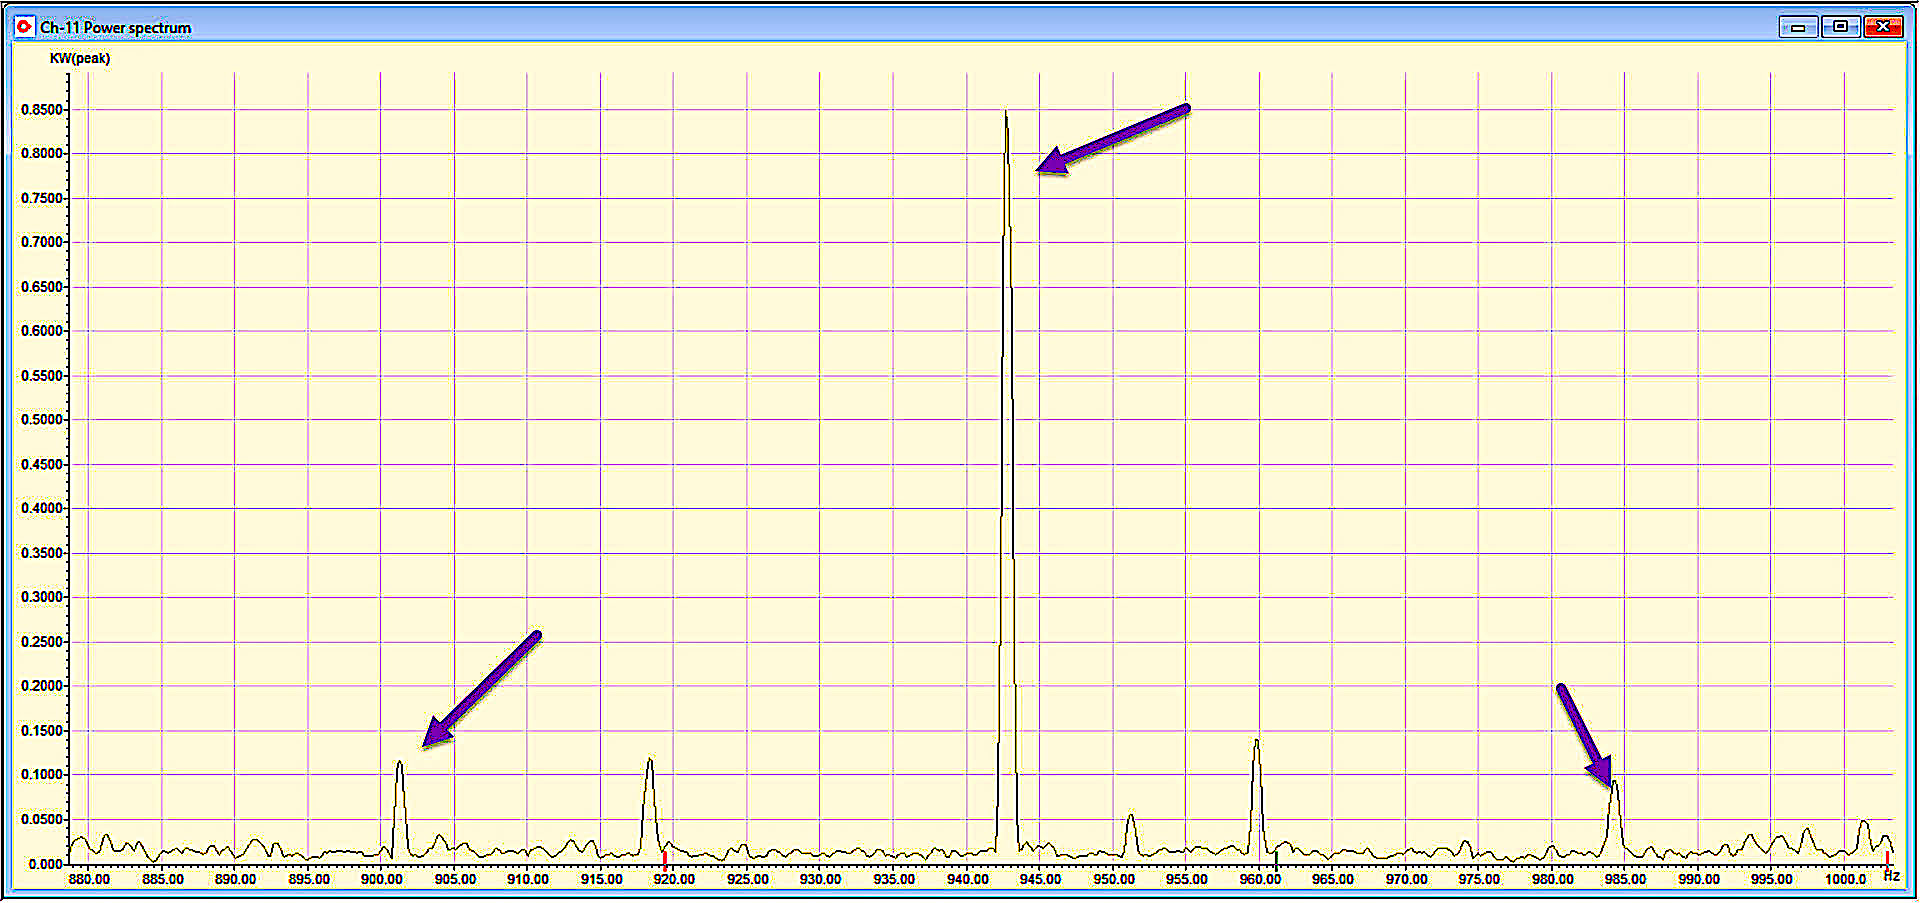Click the 0.8500 Y-axis value
The height and width of the screenshot is (903, 1920).
(42, 110)
